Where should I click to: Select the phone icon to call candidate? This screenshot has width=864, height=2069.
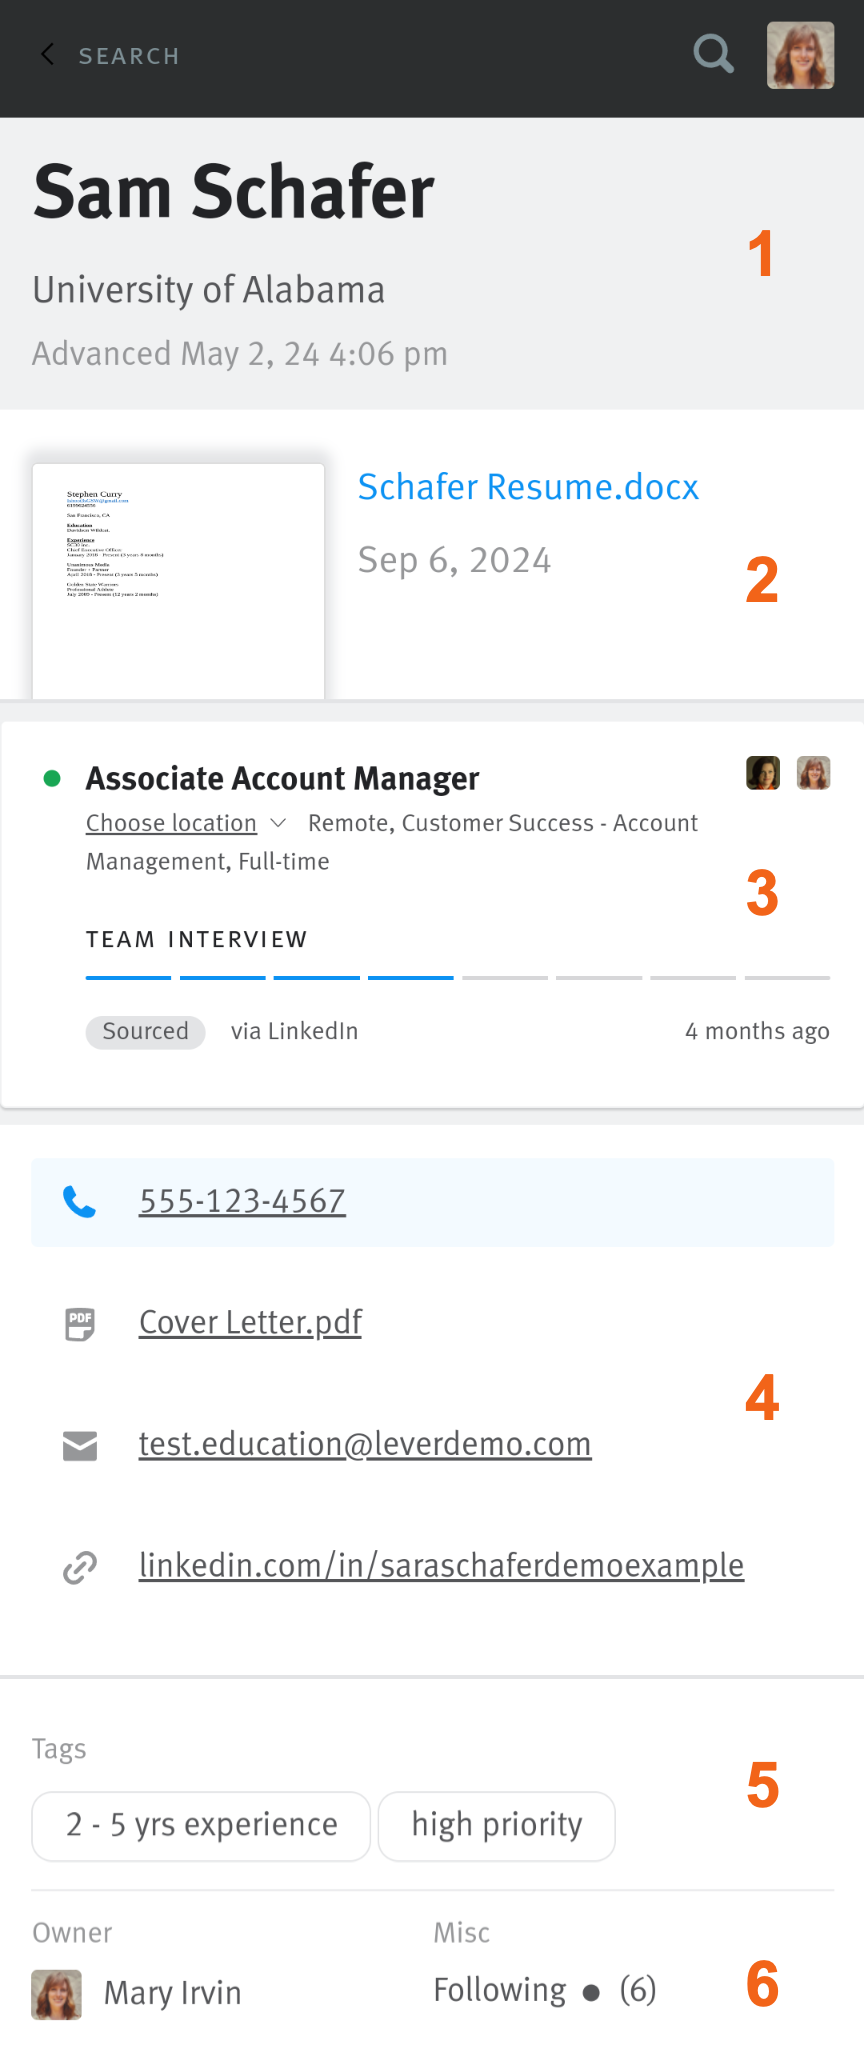pos(80,1202)
